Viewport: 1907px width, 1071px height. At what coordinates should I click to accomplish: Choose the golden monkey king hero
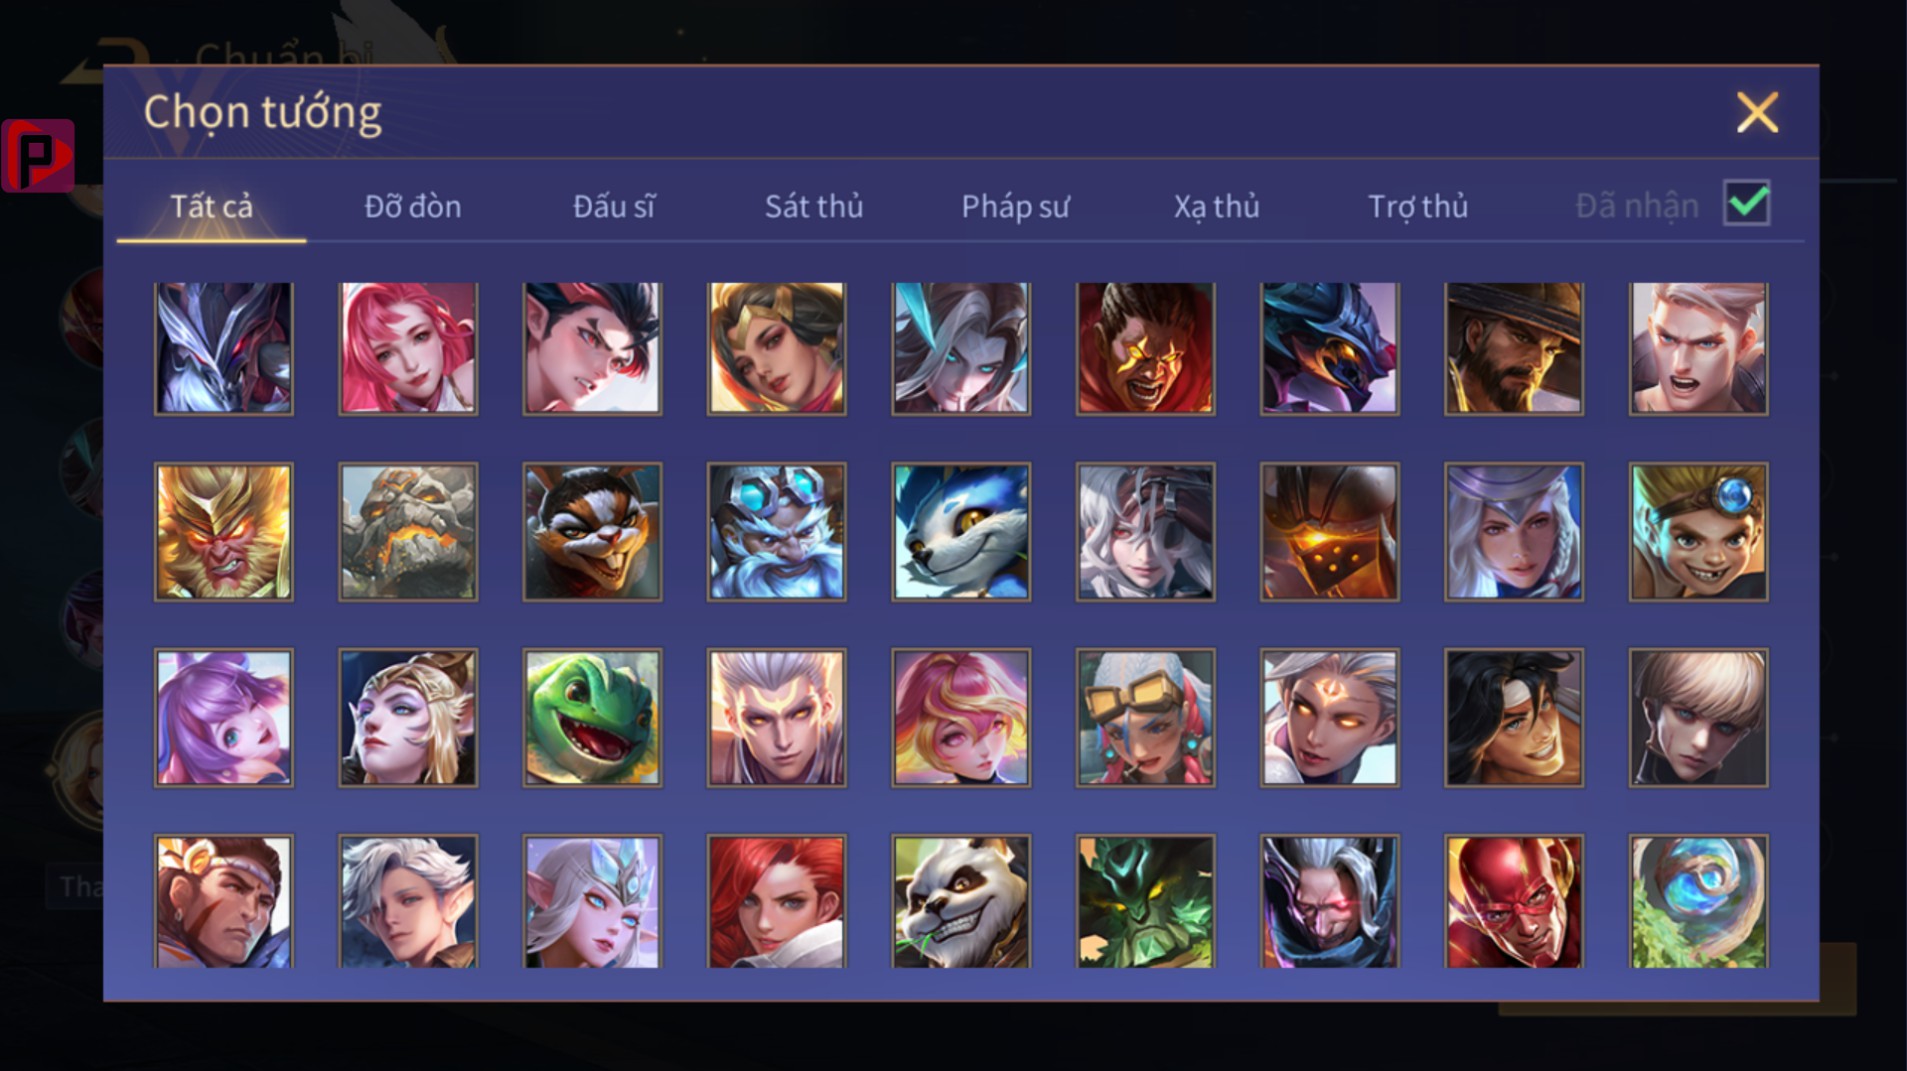click(224, 532)
